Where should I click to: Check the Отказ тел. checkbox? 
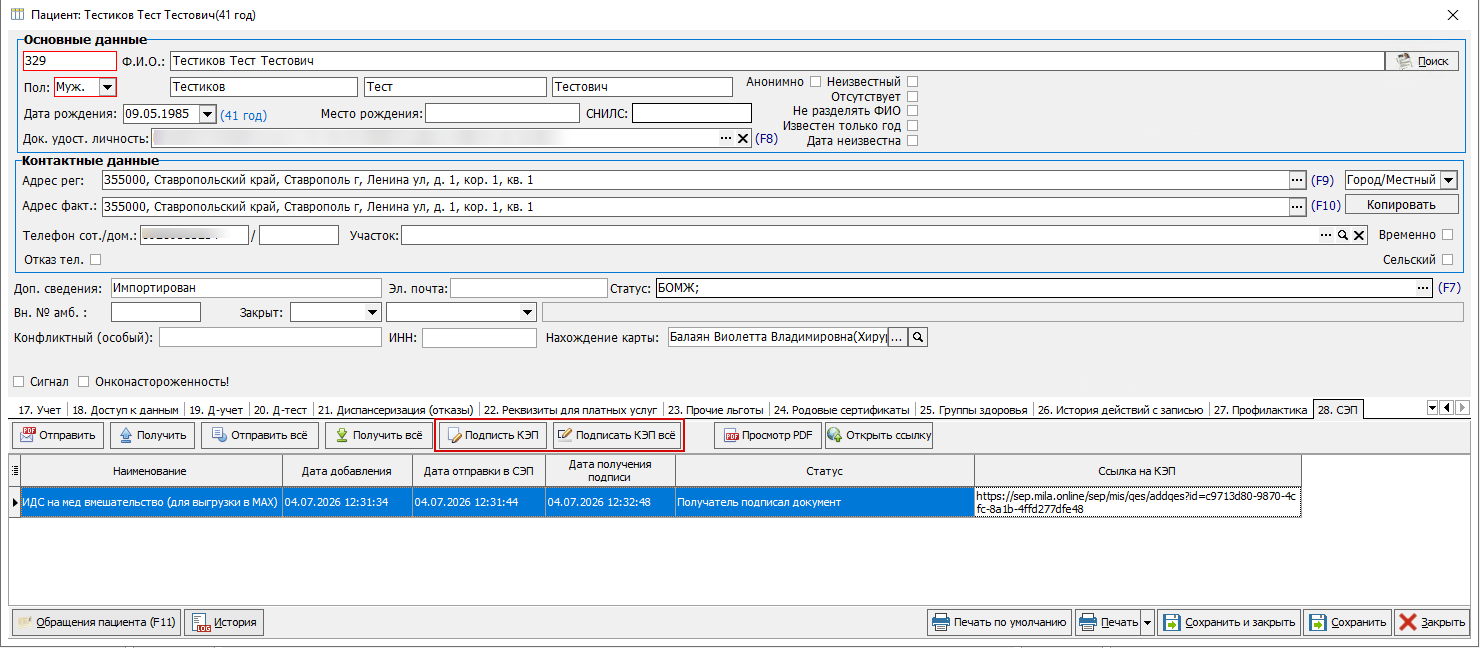[96, 260]
